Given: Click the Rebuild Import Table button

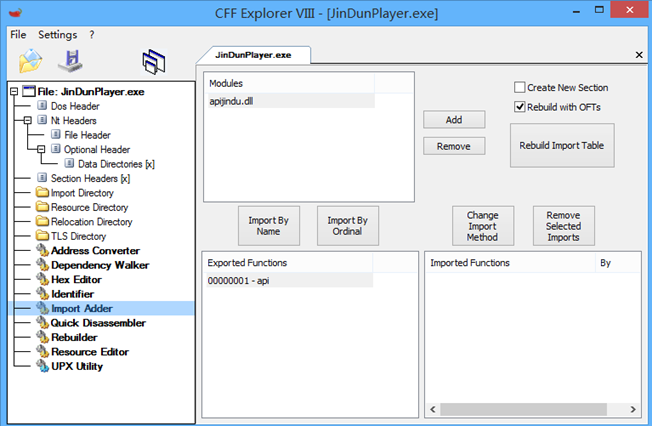Looking at the screenshot, I should (x=562, y=146).
